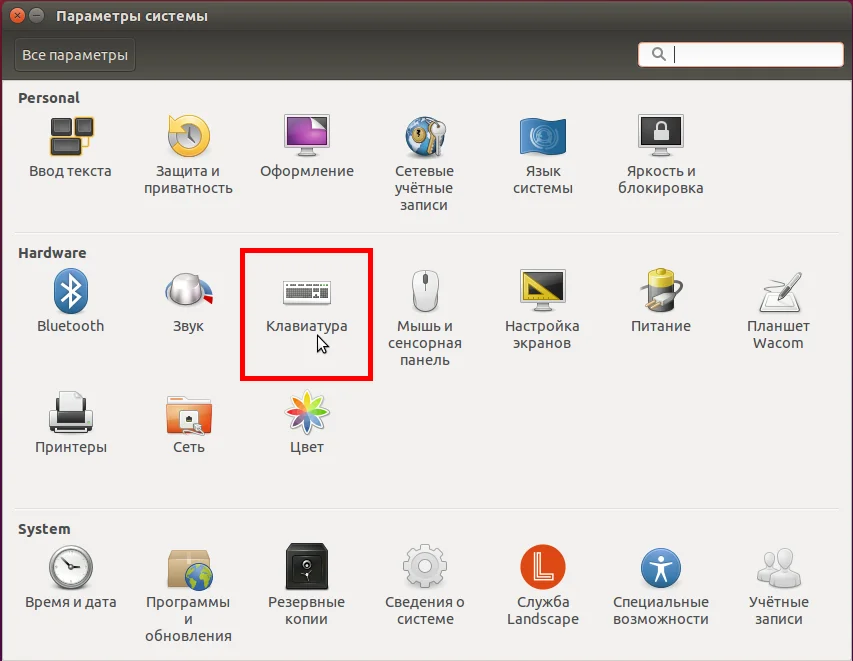Click the Клавиатура text label

coord(307,326)
